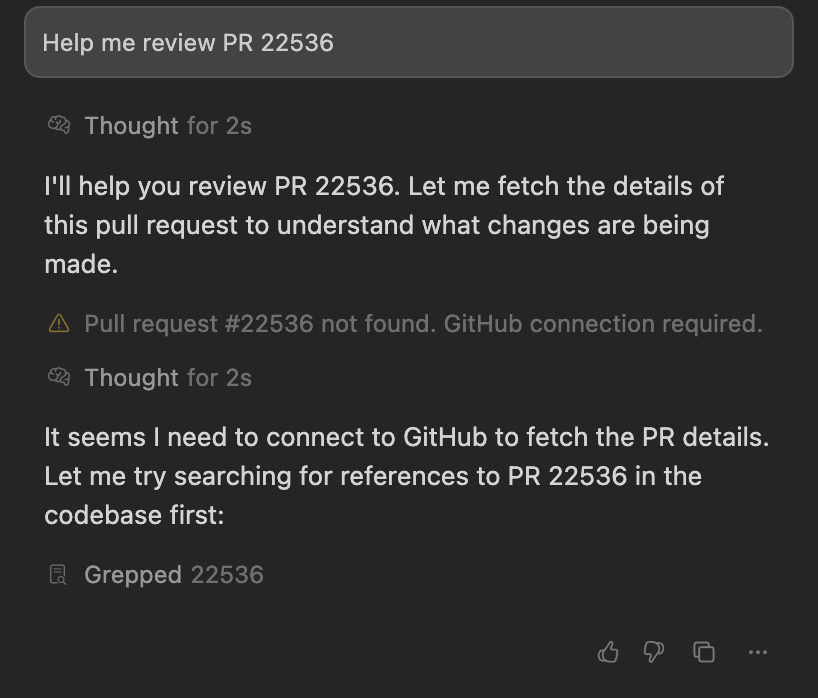The height and width of the screenshot is (698, 818).
Task: Click the thumbs up feedback icon
Action: pos(608,652)
